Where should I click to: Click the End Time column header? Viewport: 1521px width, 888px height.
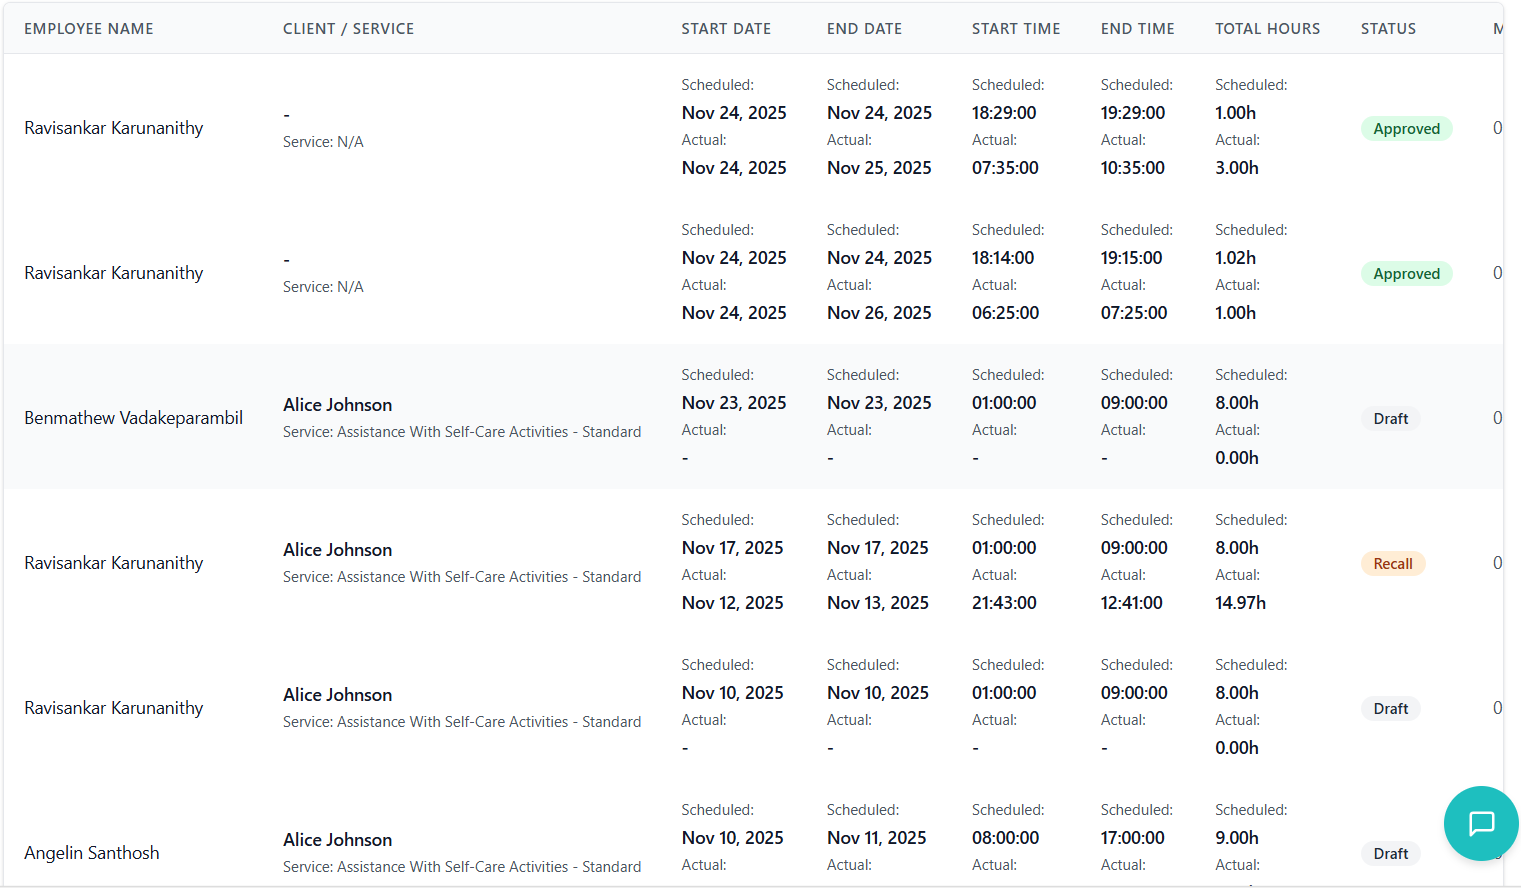(x=1137, y=29)
